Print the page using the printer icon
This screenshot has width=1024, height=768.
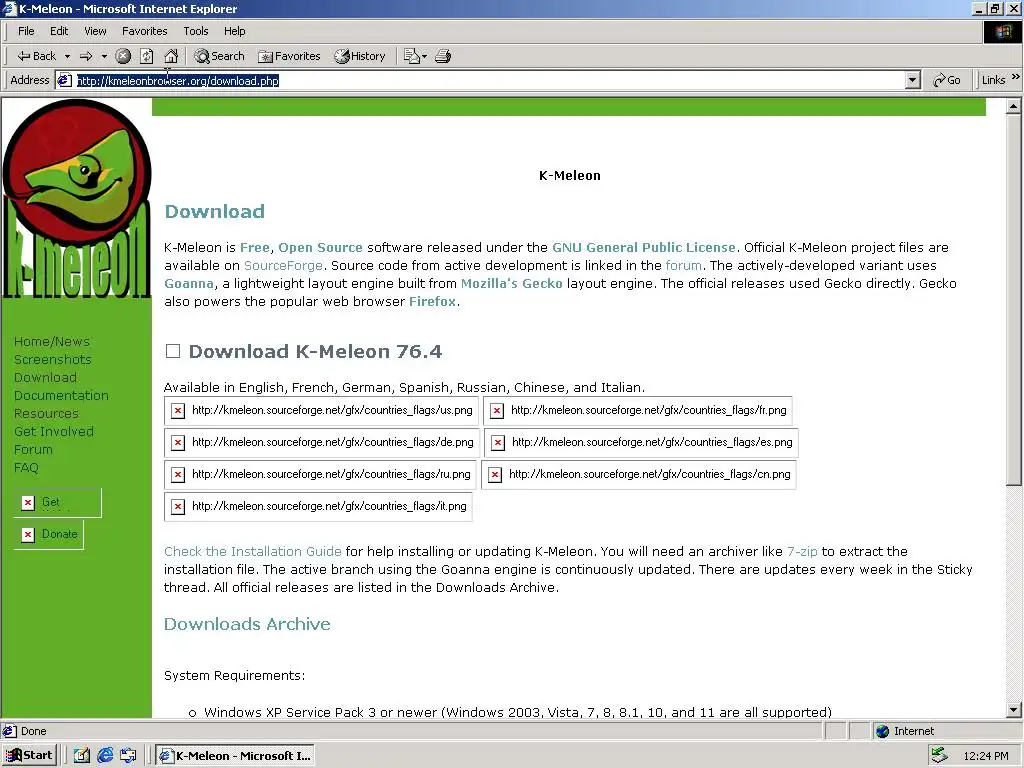(443, 56)
